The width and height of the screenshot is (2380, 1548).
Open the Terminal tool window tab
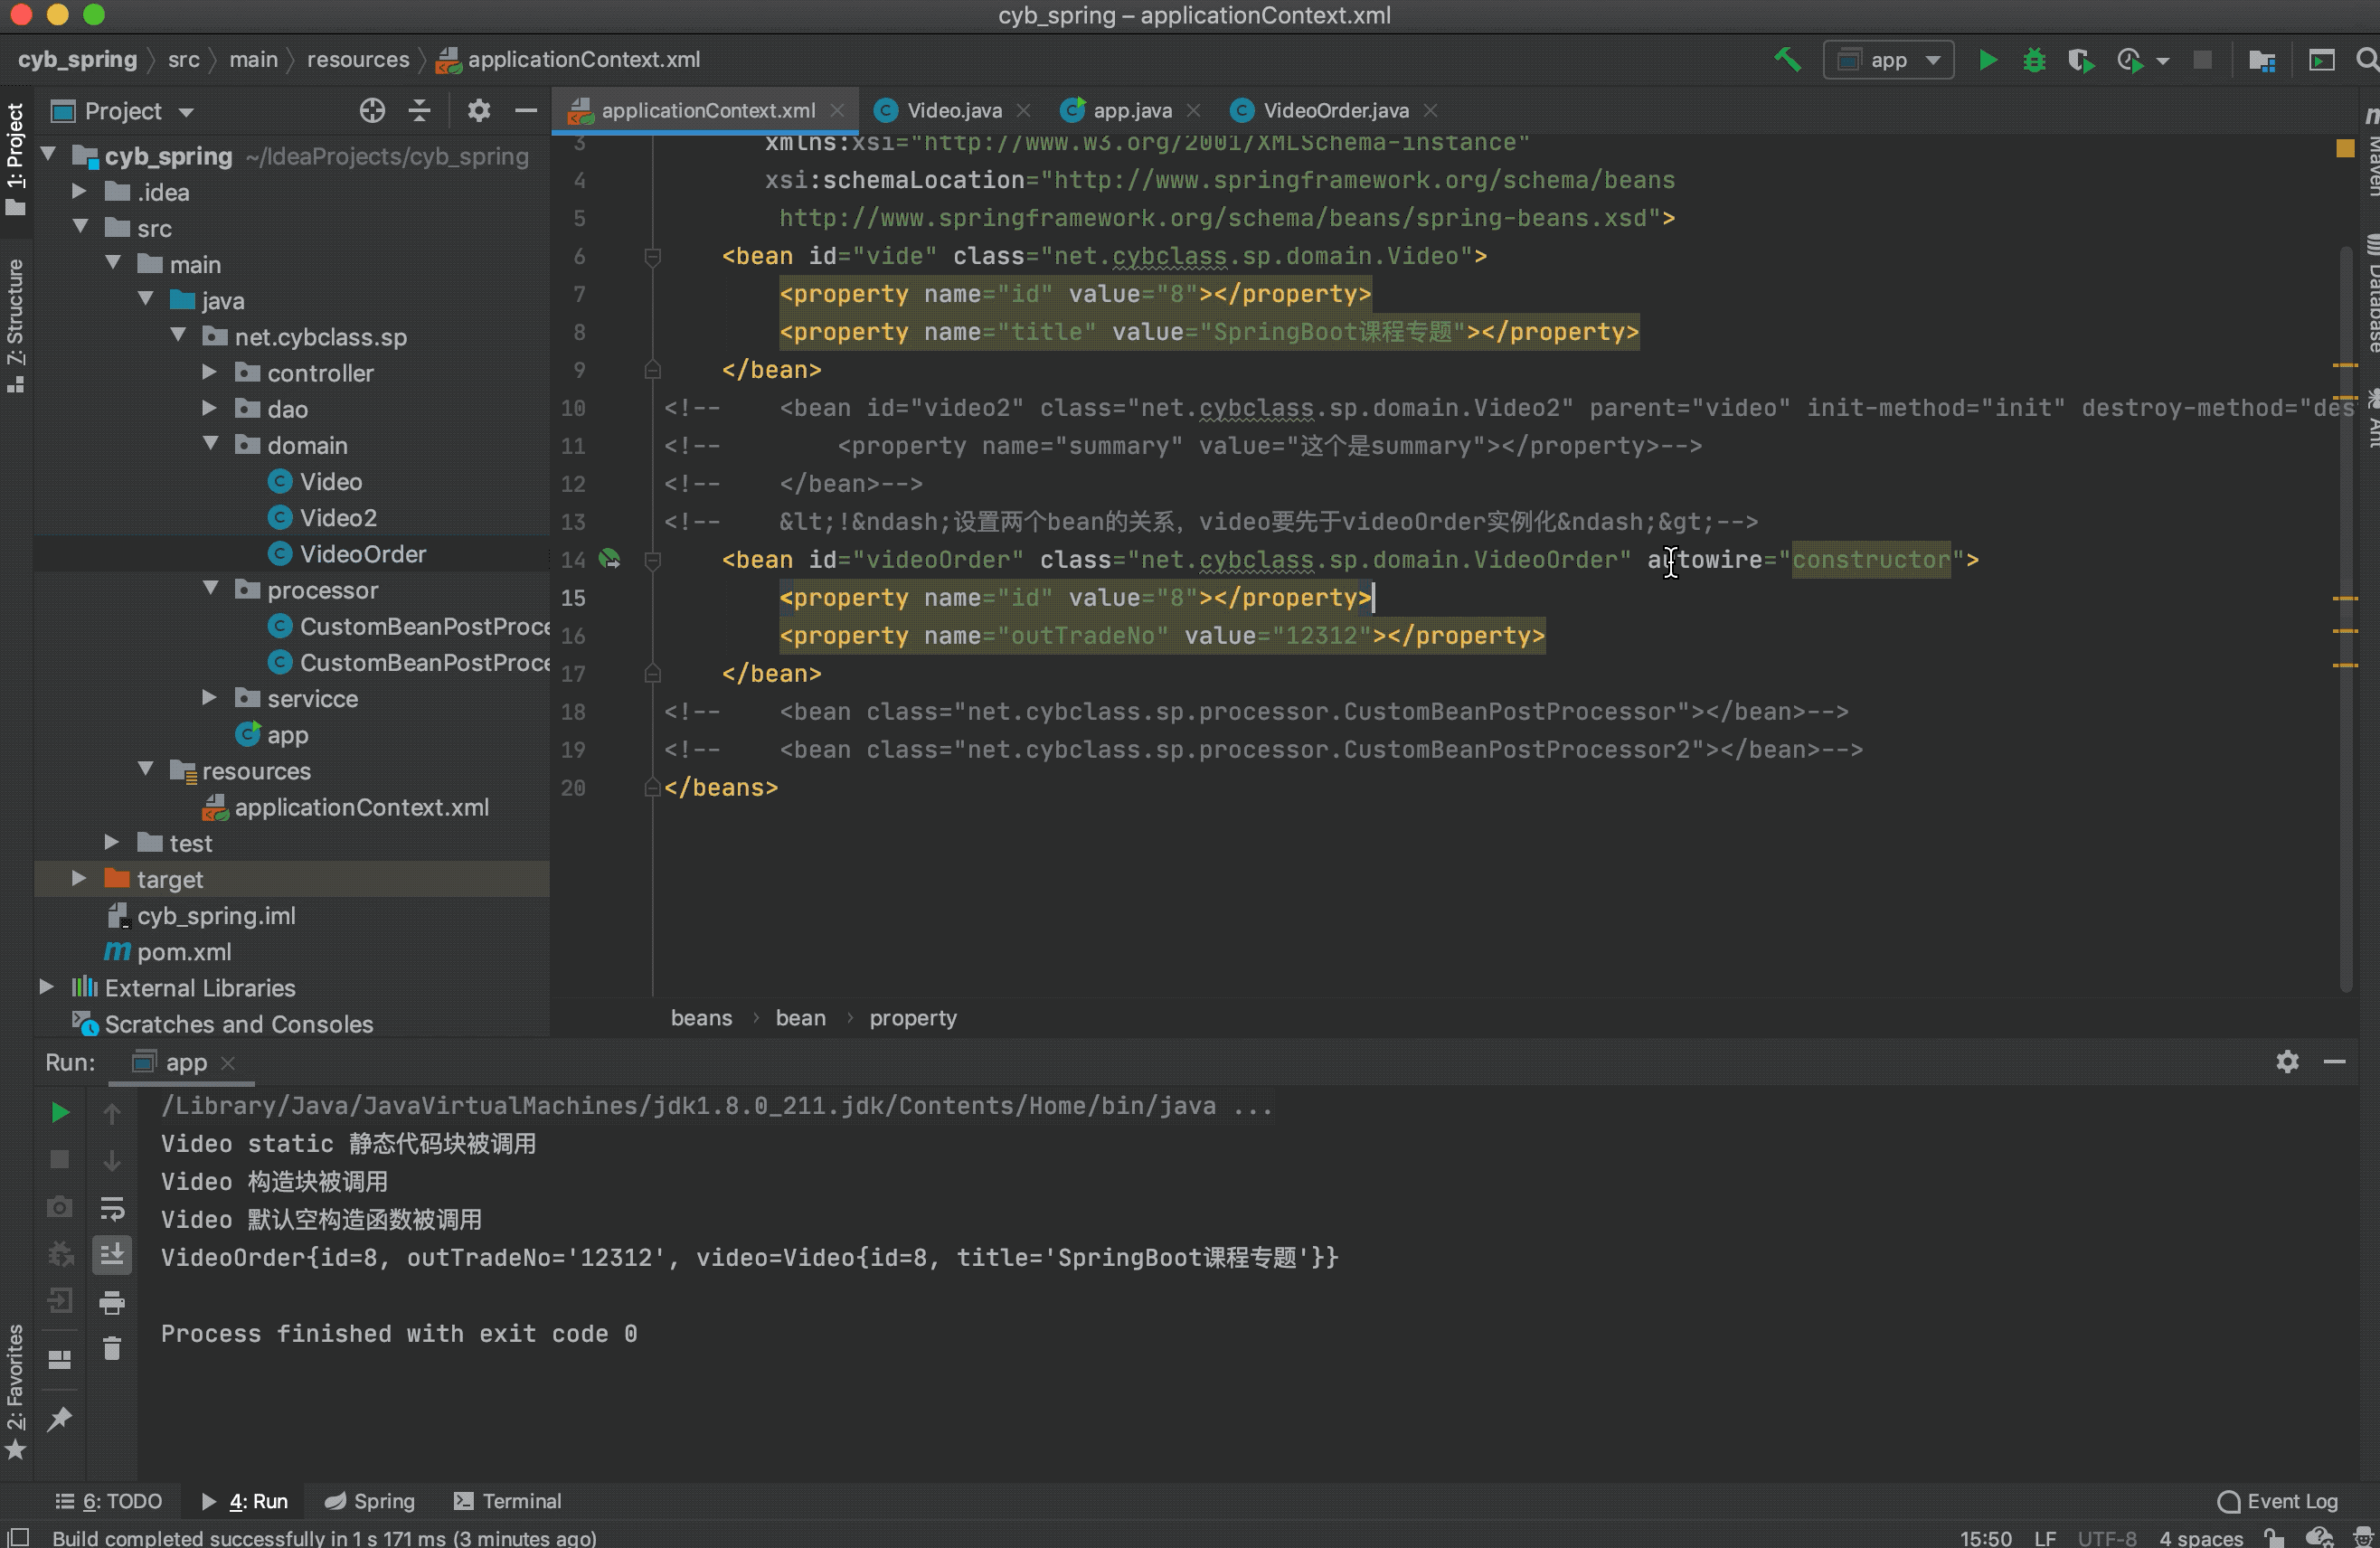tap(508, 1500)
